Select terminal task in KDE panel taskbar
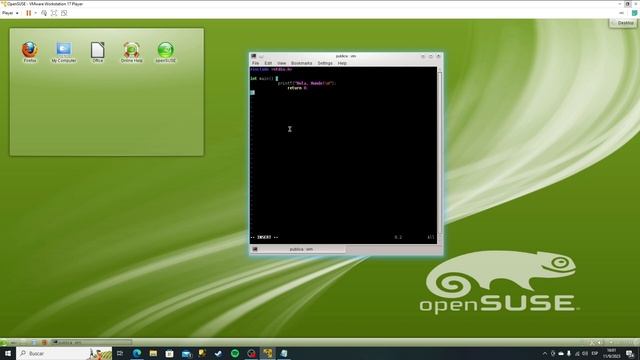 [92, 342]
